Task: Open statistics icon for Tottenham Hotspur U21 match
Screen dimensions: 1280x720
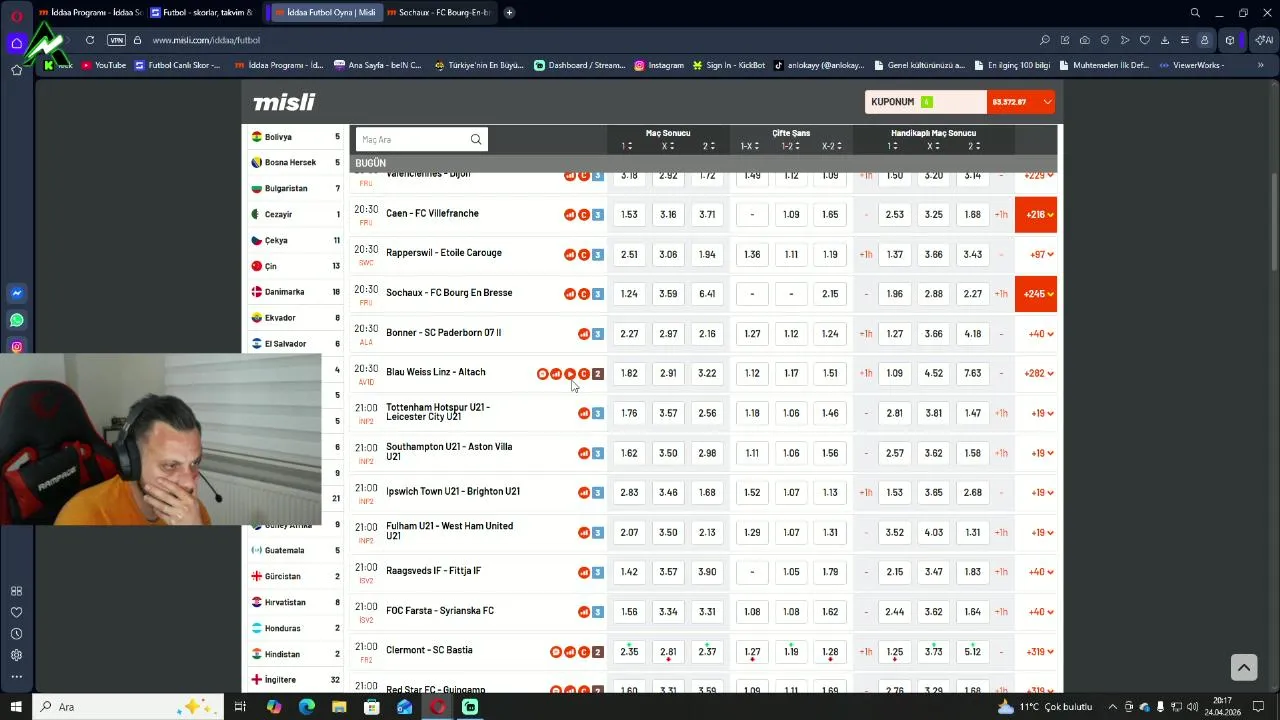Action: (584, 413)
